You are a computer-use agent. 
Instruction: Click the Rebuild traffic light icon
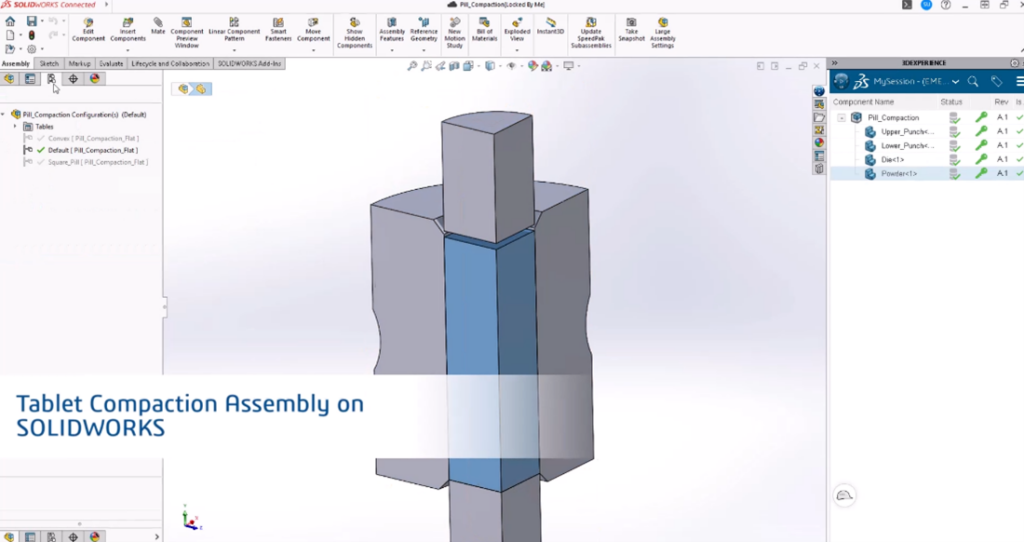point(31,35)
